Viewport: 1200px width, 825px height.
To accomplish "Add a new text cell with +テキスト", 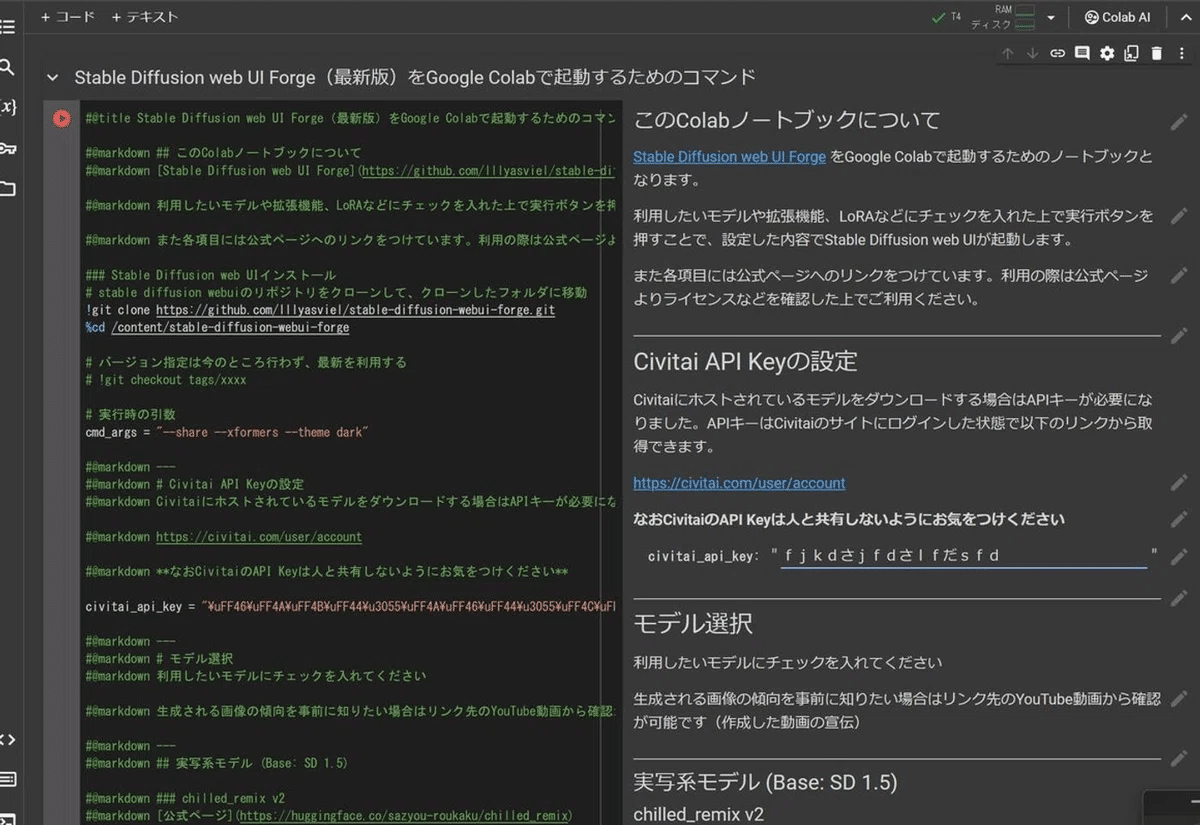I will pos(145,17).
